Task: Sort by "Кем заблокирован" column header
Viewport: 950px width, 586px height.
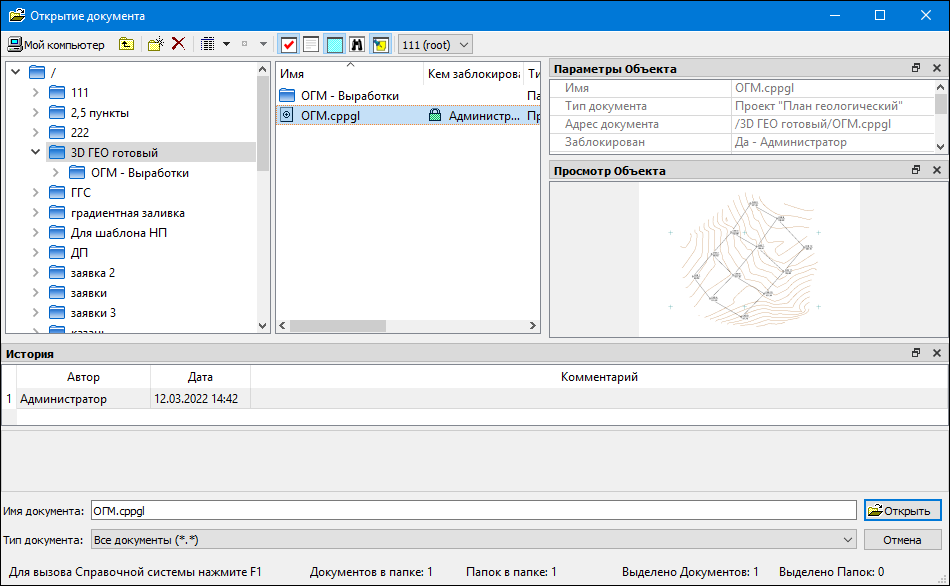Action: 473,73
